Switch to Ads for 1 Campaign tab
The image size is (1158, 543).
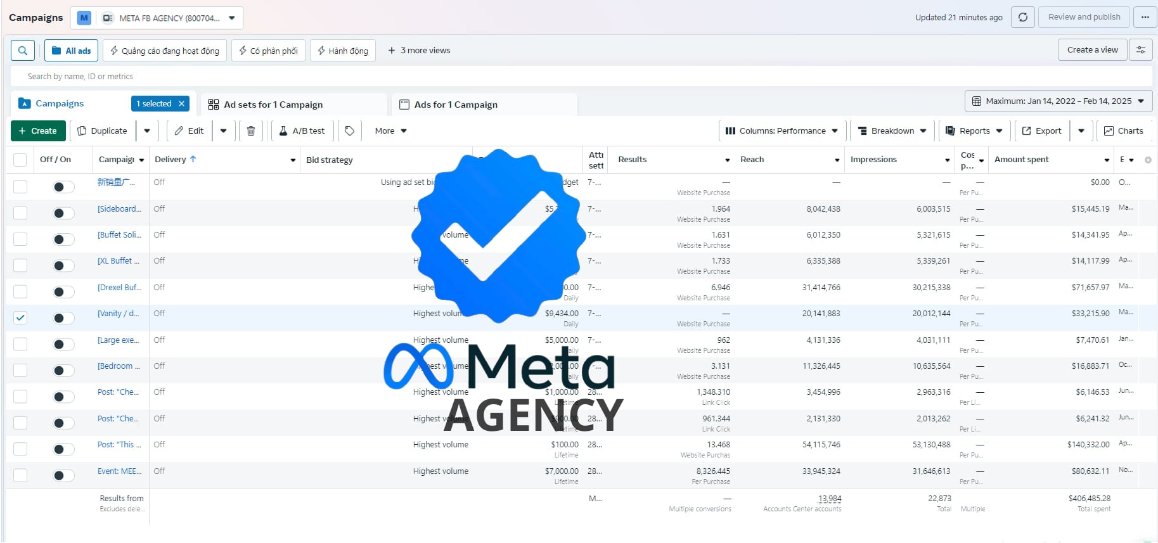coord(484,105)
